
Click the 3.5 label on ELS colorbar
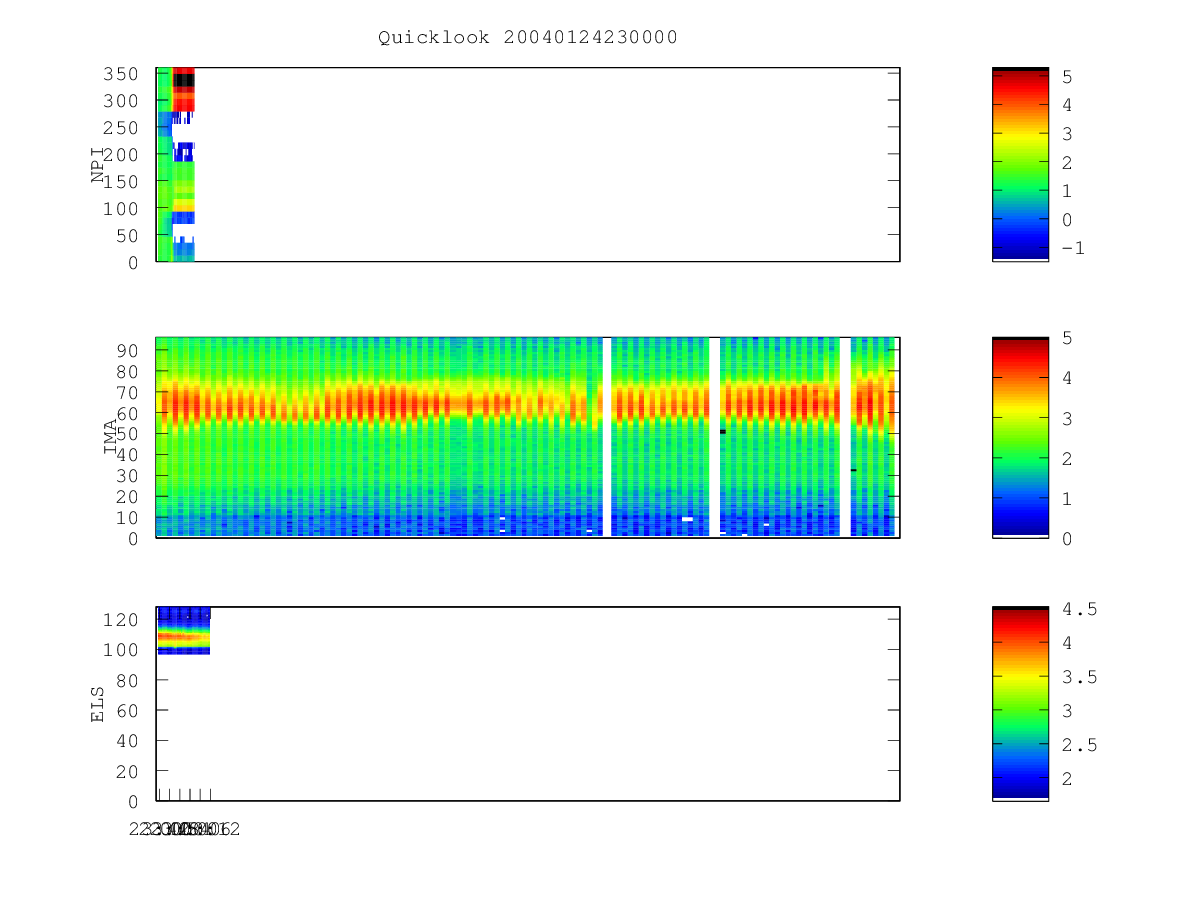tap(1078, 677)
